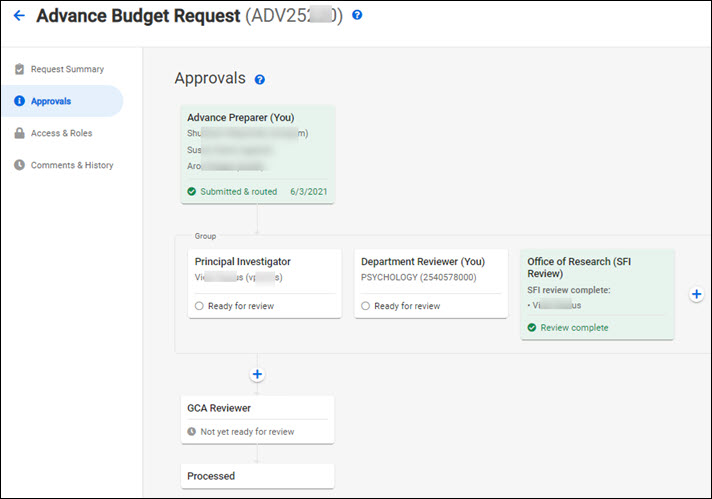Click the Group label

coord(205,236)
